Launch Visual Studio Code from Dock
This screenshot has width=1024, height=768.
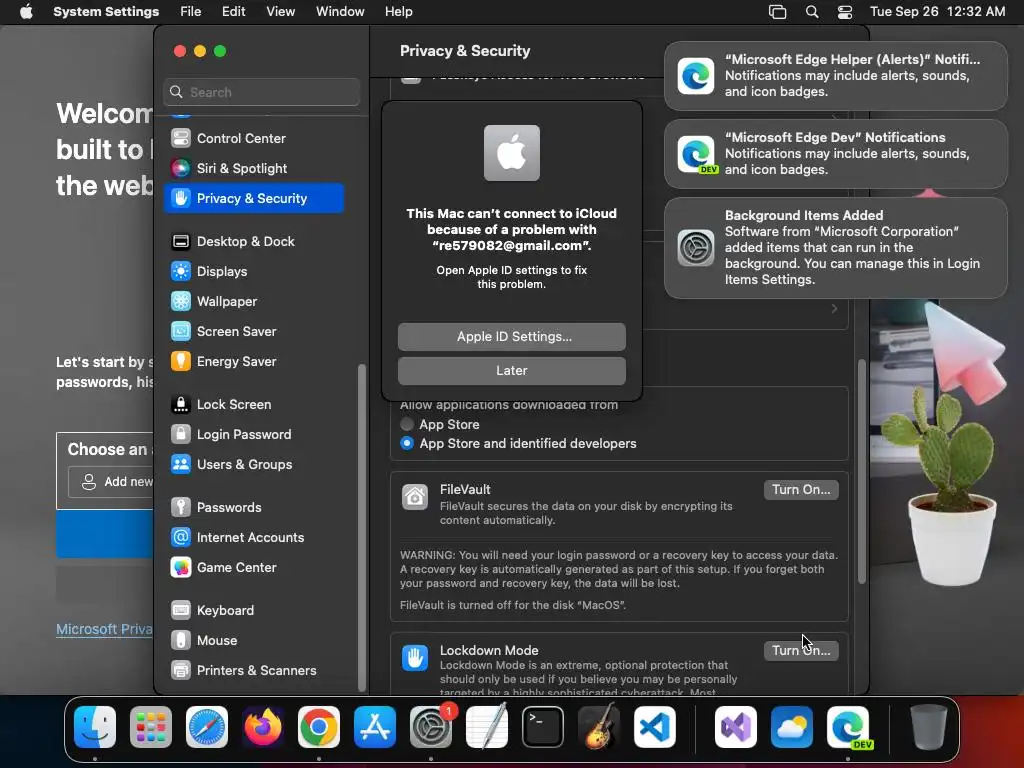655,727
